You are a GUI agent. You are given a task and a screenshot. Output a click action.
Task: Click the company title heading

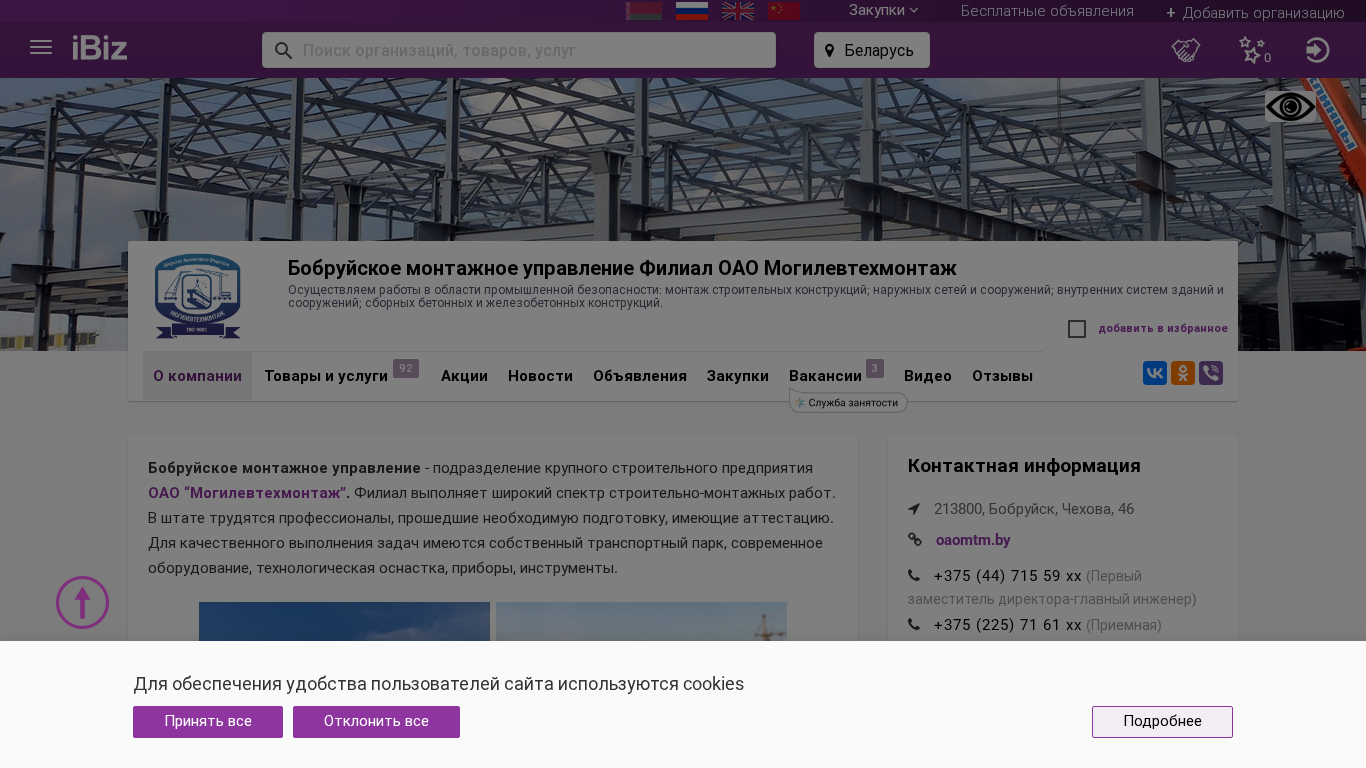tap(622, 268)
